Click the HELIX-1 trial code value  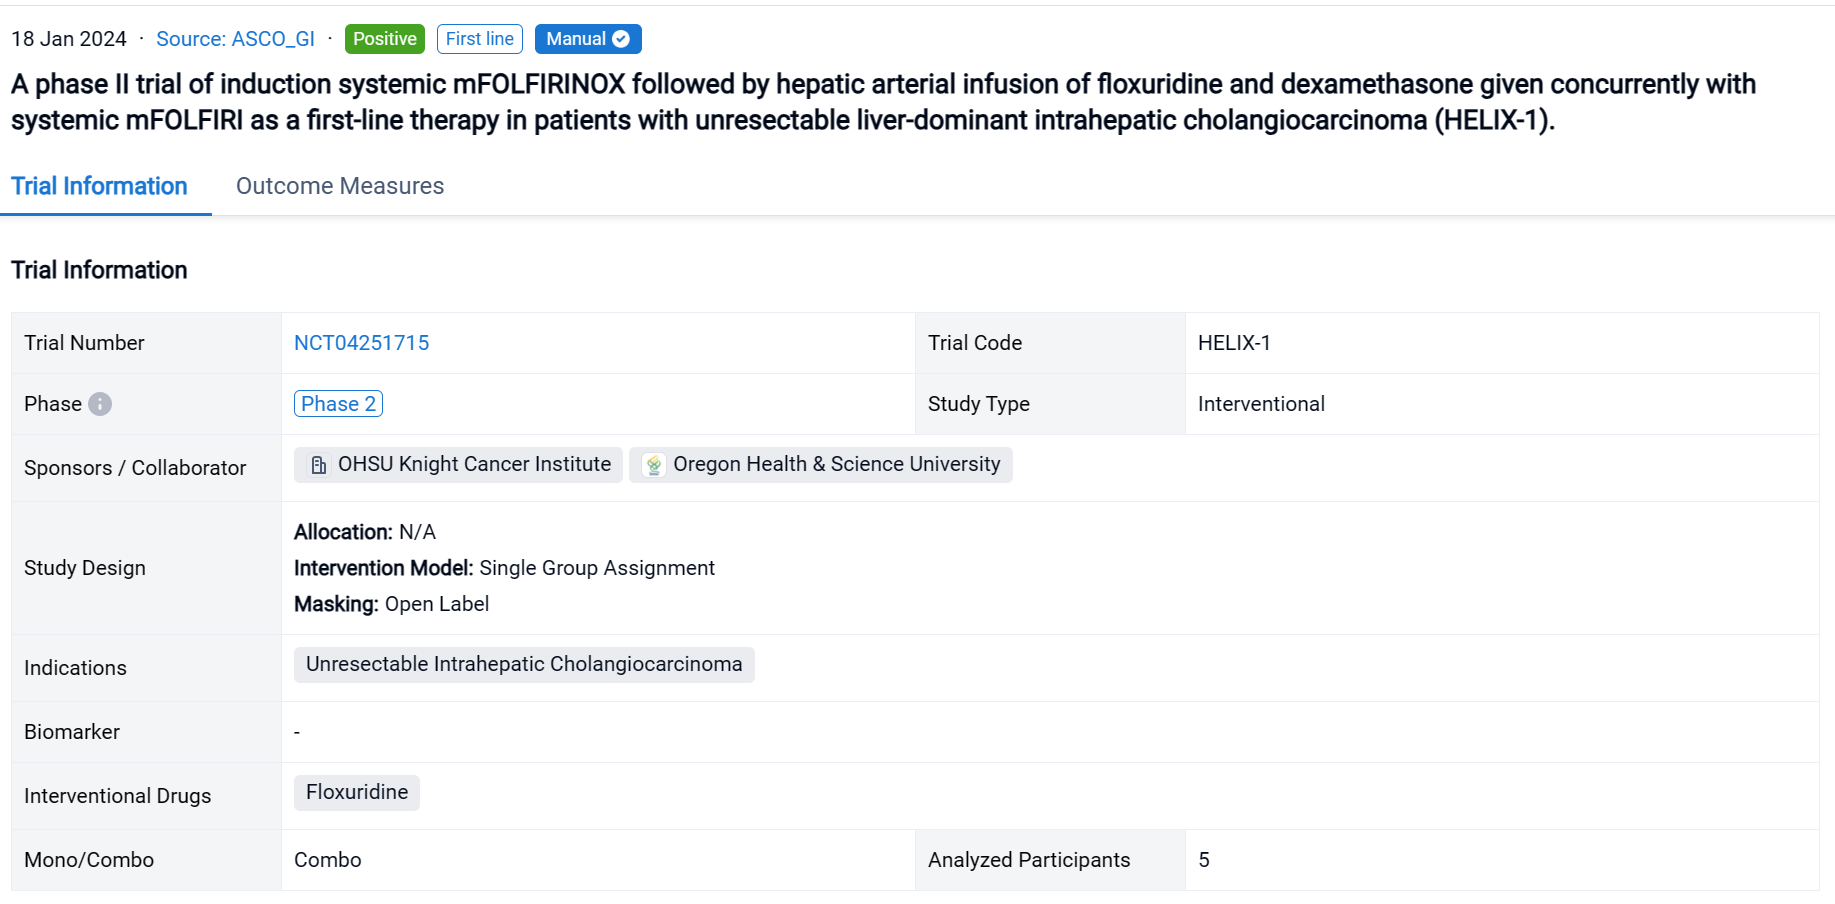tap(1234, 343)
